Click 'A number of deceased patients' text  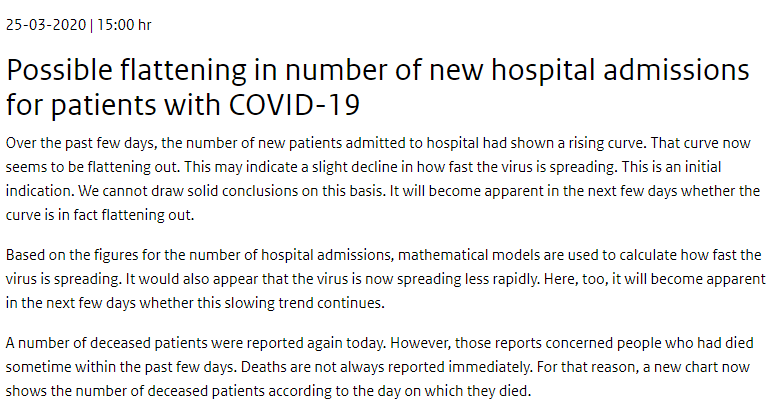point(107,343)
